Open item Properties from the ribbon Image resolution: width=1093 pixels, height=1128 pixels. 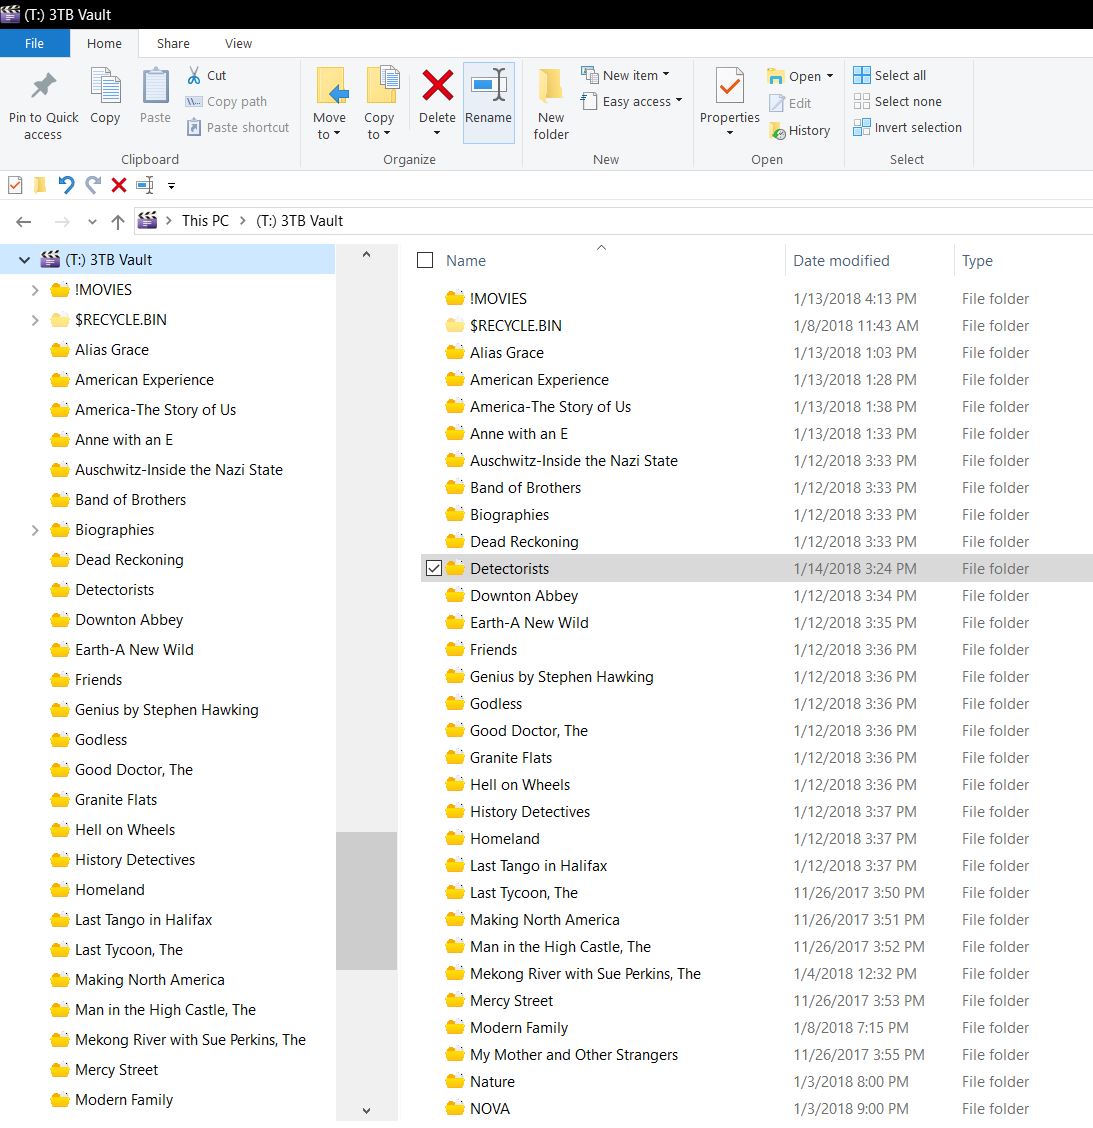[729, 95]
